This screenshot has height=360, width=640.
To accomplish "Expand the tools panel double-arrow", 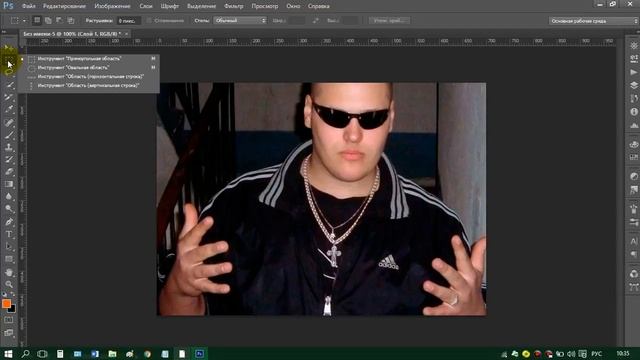I will click(x=4, y=31).
